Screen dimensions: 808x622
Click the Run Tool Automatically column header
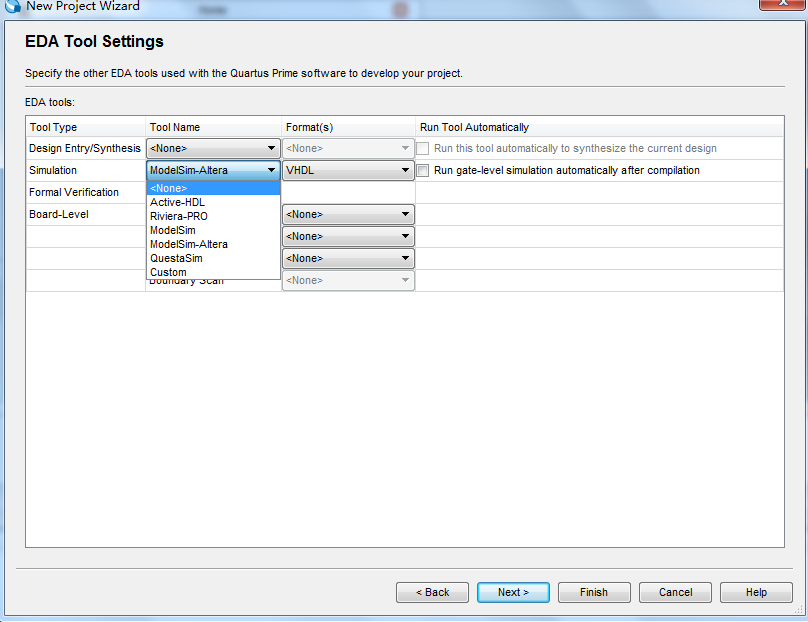(x=600, y=127)
